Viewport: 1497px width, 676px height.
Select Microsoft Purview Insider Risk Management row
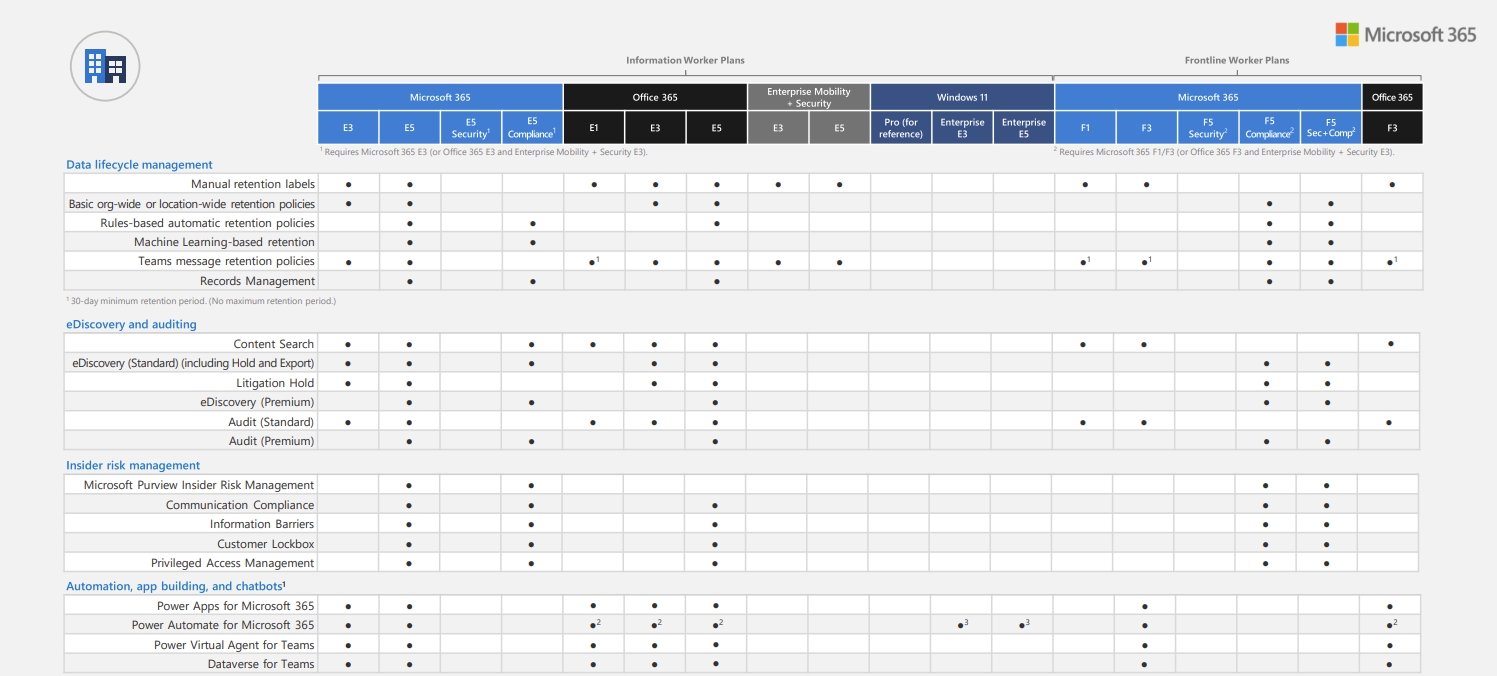click(x=199, y=485)
